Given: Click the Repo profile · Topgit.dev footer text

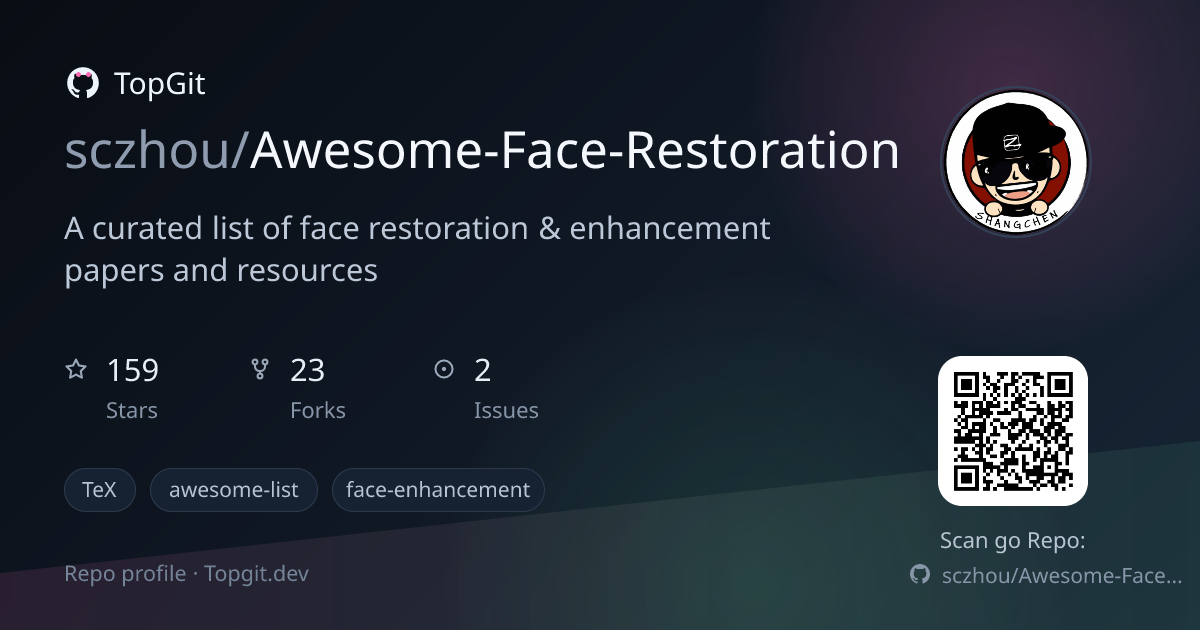Looking at the screenshot, I should click(x=186, y=573).
